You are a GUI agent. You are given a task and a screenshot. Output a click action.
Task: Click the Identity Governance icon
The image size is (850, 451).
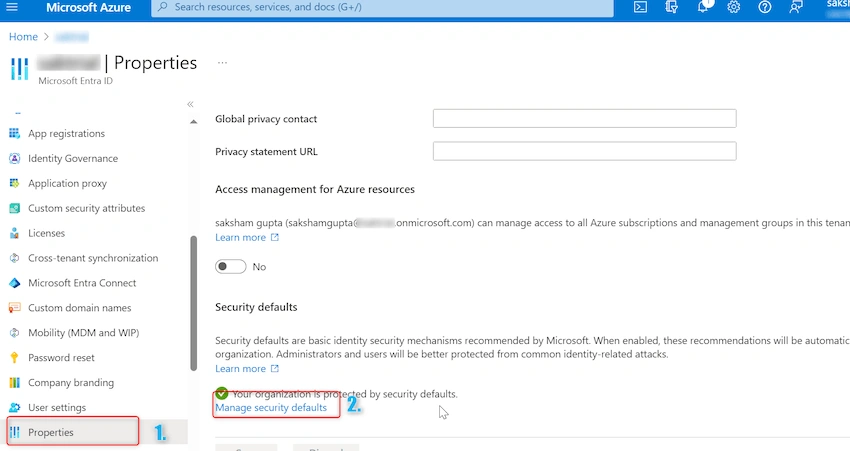click(x=15, y=158)
